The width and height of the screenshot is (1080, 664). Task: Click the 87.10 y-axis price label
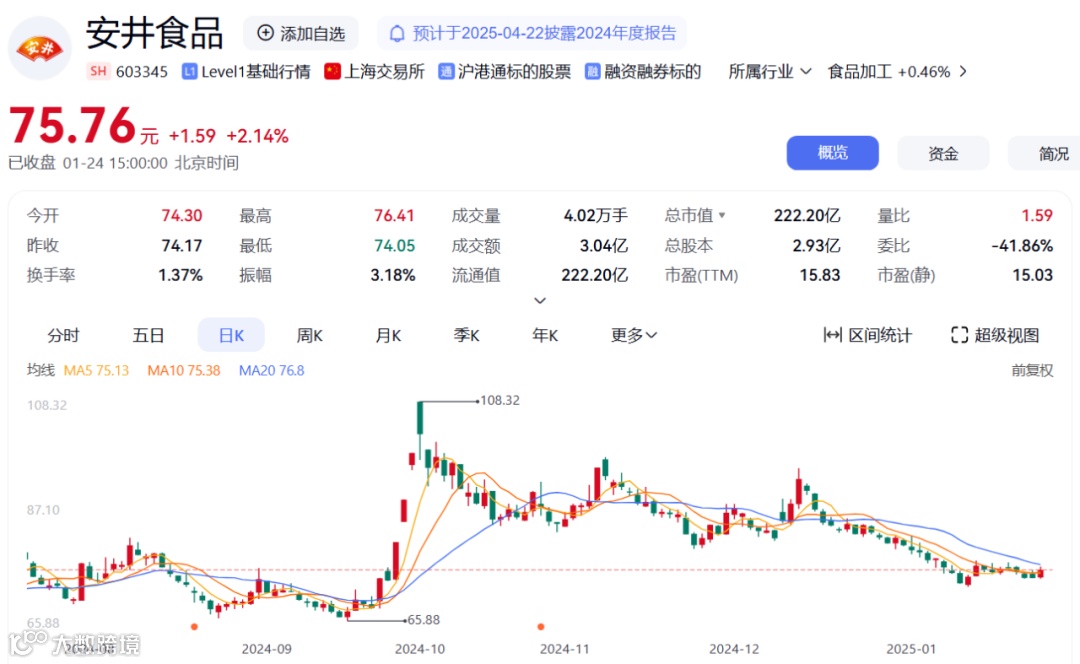43,510
